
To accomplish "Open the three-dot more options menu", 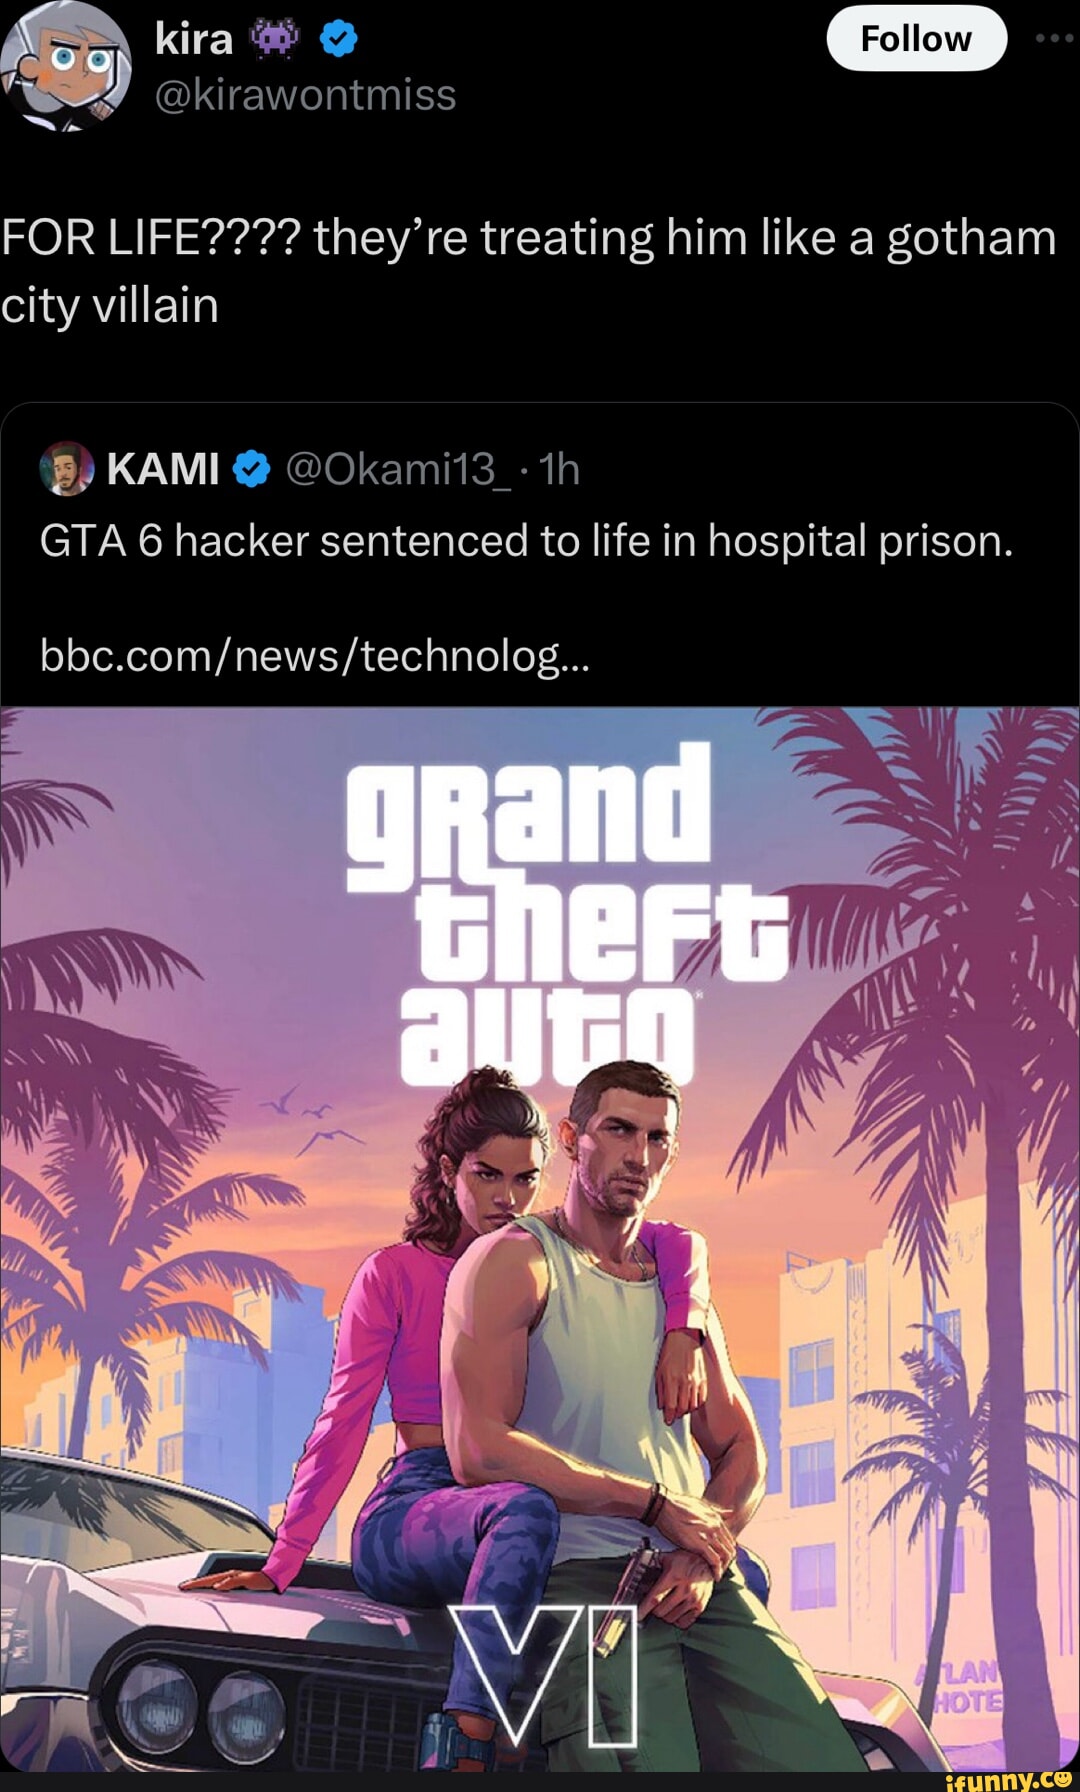I will click(1054, 38).
